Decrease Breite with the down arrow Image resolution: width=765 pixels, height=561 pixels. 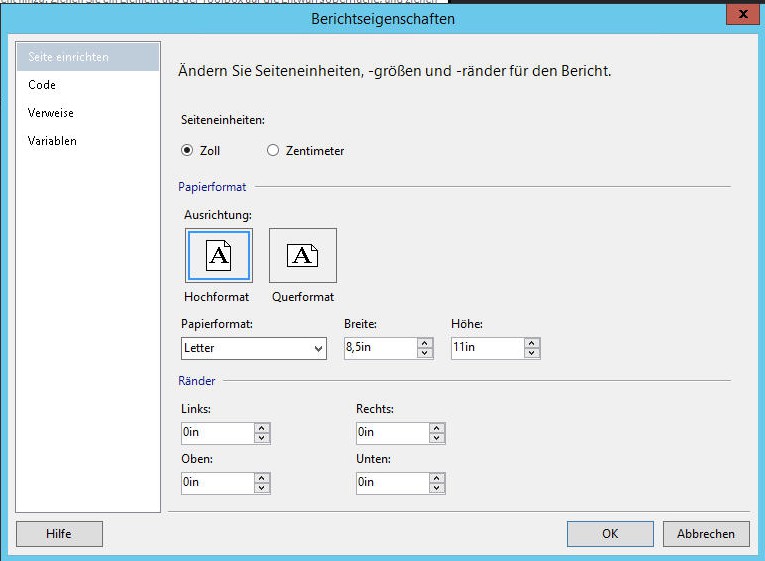coord(424,353)
